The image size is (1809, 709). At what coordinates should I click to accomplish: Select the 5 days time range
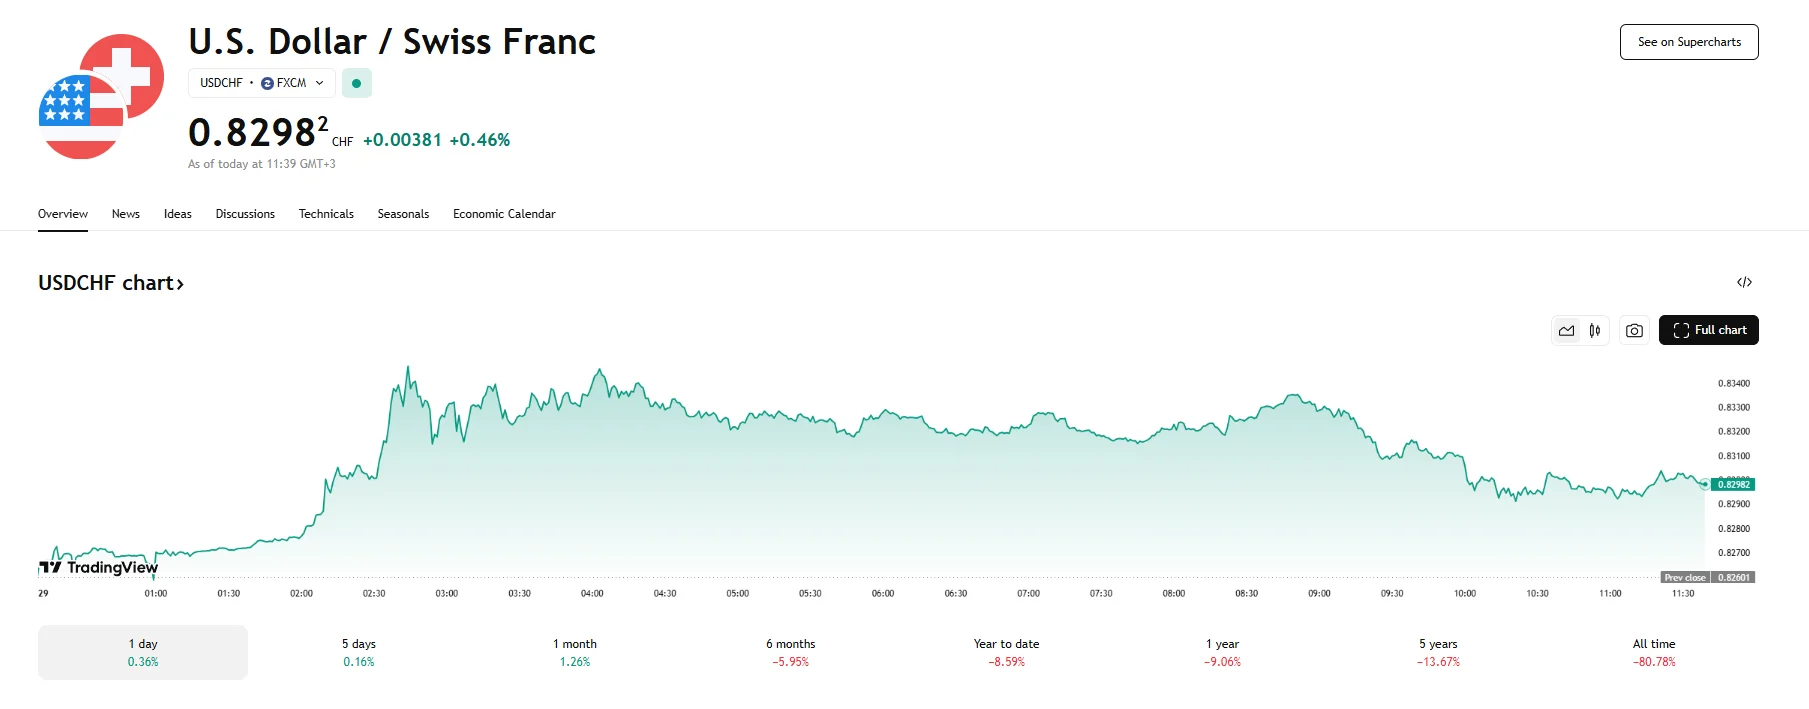pos(359,652)
